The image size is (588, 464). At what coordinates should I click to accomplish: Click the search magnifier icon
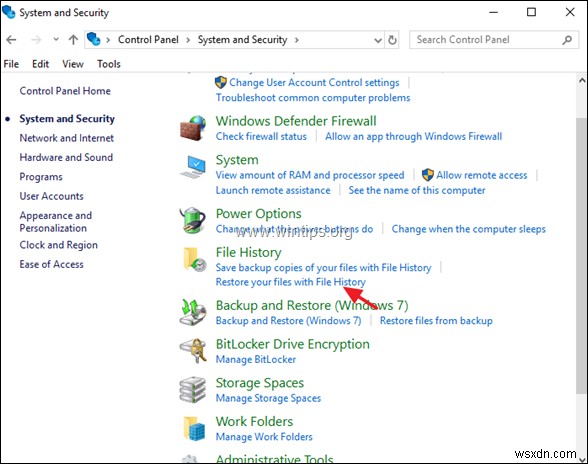pyautogui.click(x=567, y=40)
